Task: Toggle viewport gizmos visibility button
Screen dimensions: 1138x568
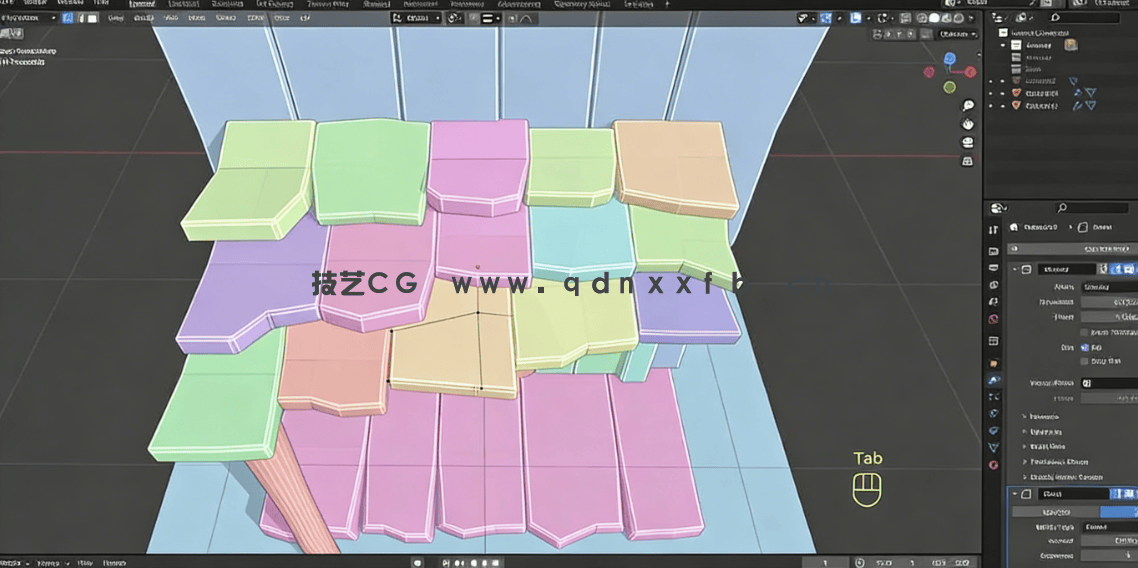Action: [826, 17]
